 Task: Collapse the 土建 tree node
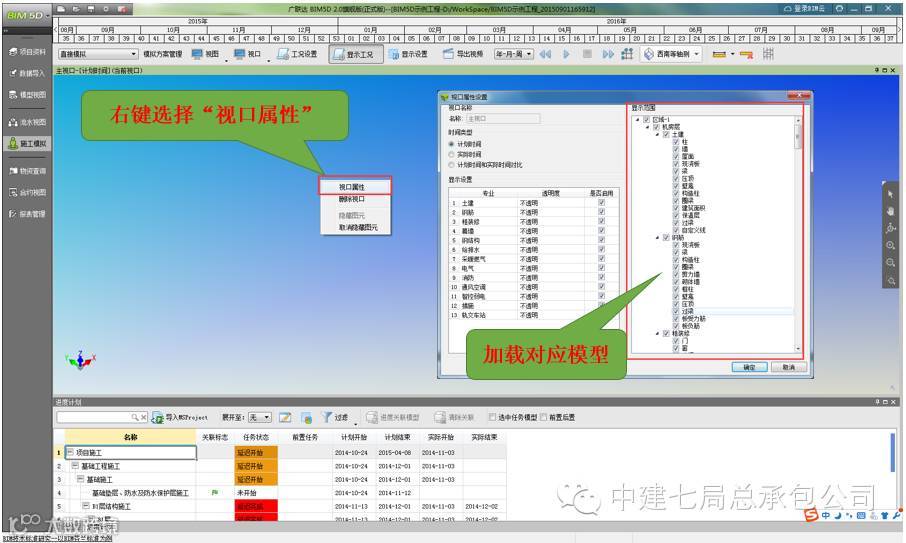pyautogui.click(x=658, y=134)
